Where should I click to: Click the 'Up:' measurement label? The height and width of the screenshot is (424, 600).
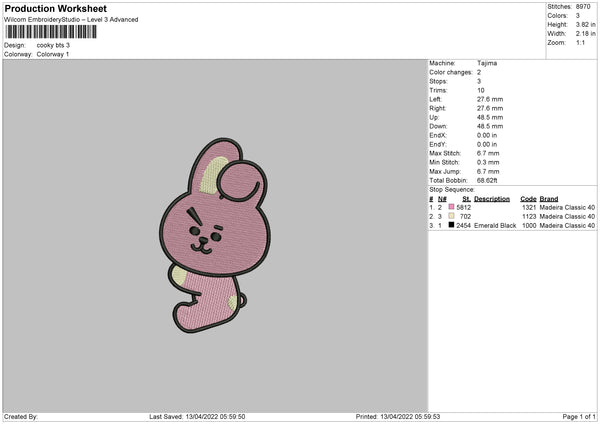tap(434, 117)
